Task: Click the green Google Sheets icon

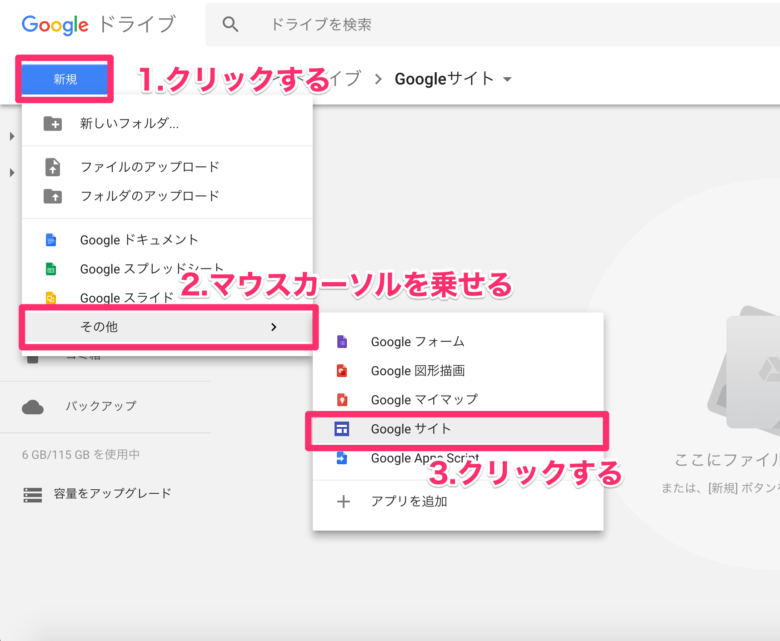Action: coord(51,269)
